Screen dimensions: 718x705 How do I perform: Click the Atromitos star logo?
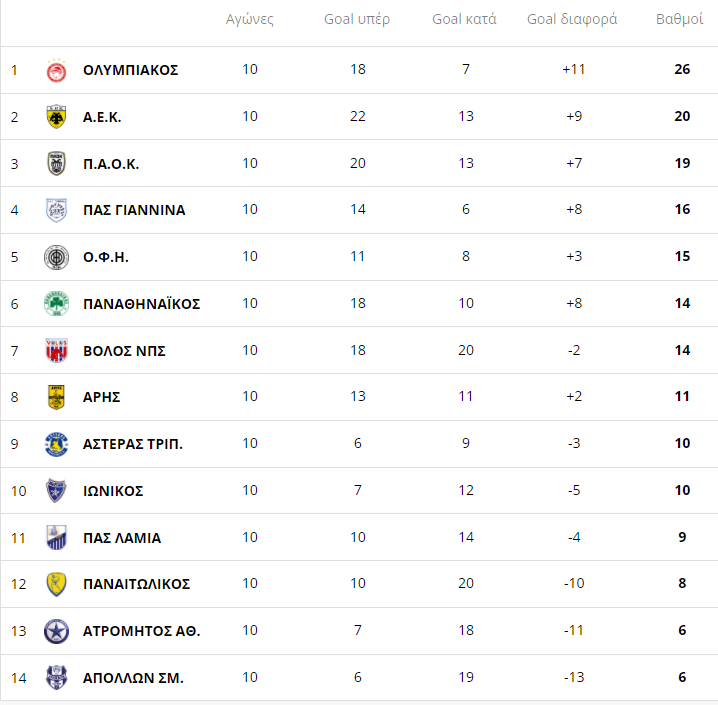point(56,631)
